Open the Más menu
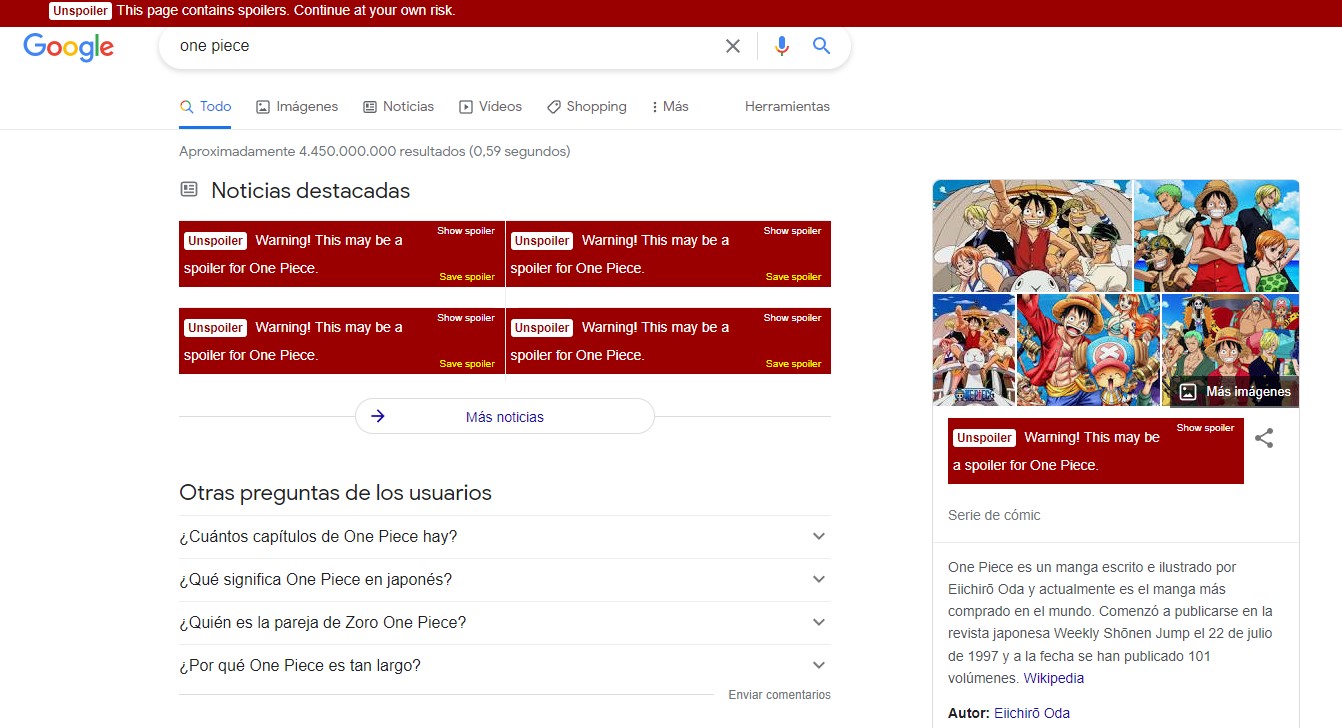Screen dimensions: 1342x728 click(669, 106)
